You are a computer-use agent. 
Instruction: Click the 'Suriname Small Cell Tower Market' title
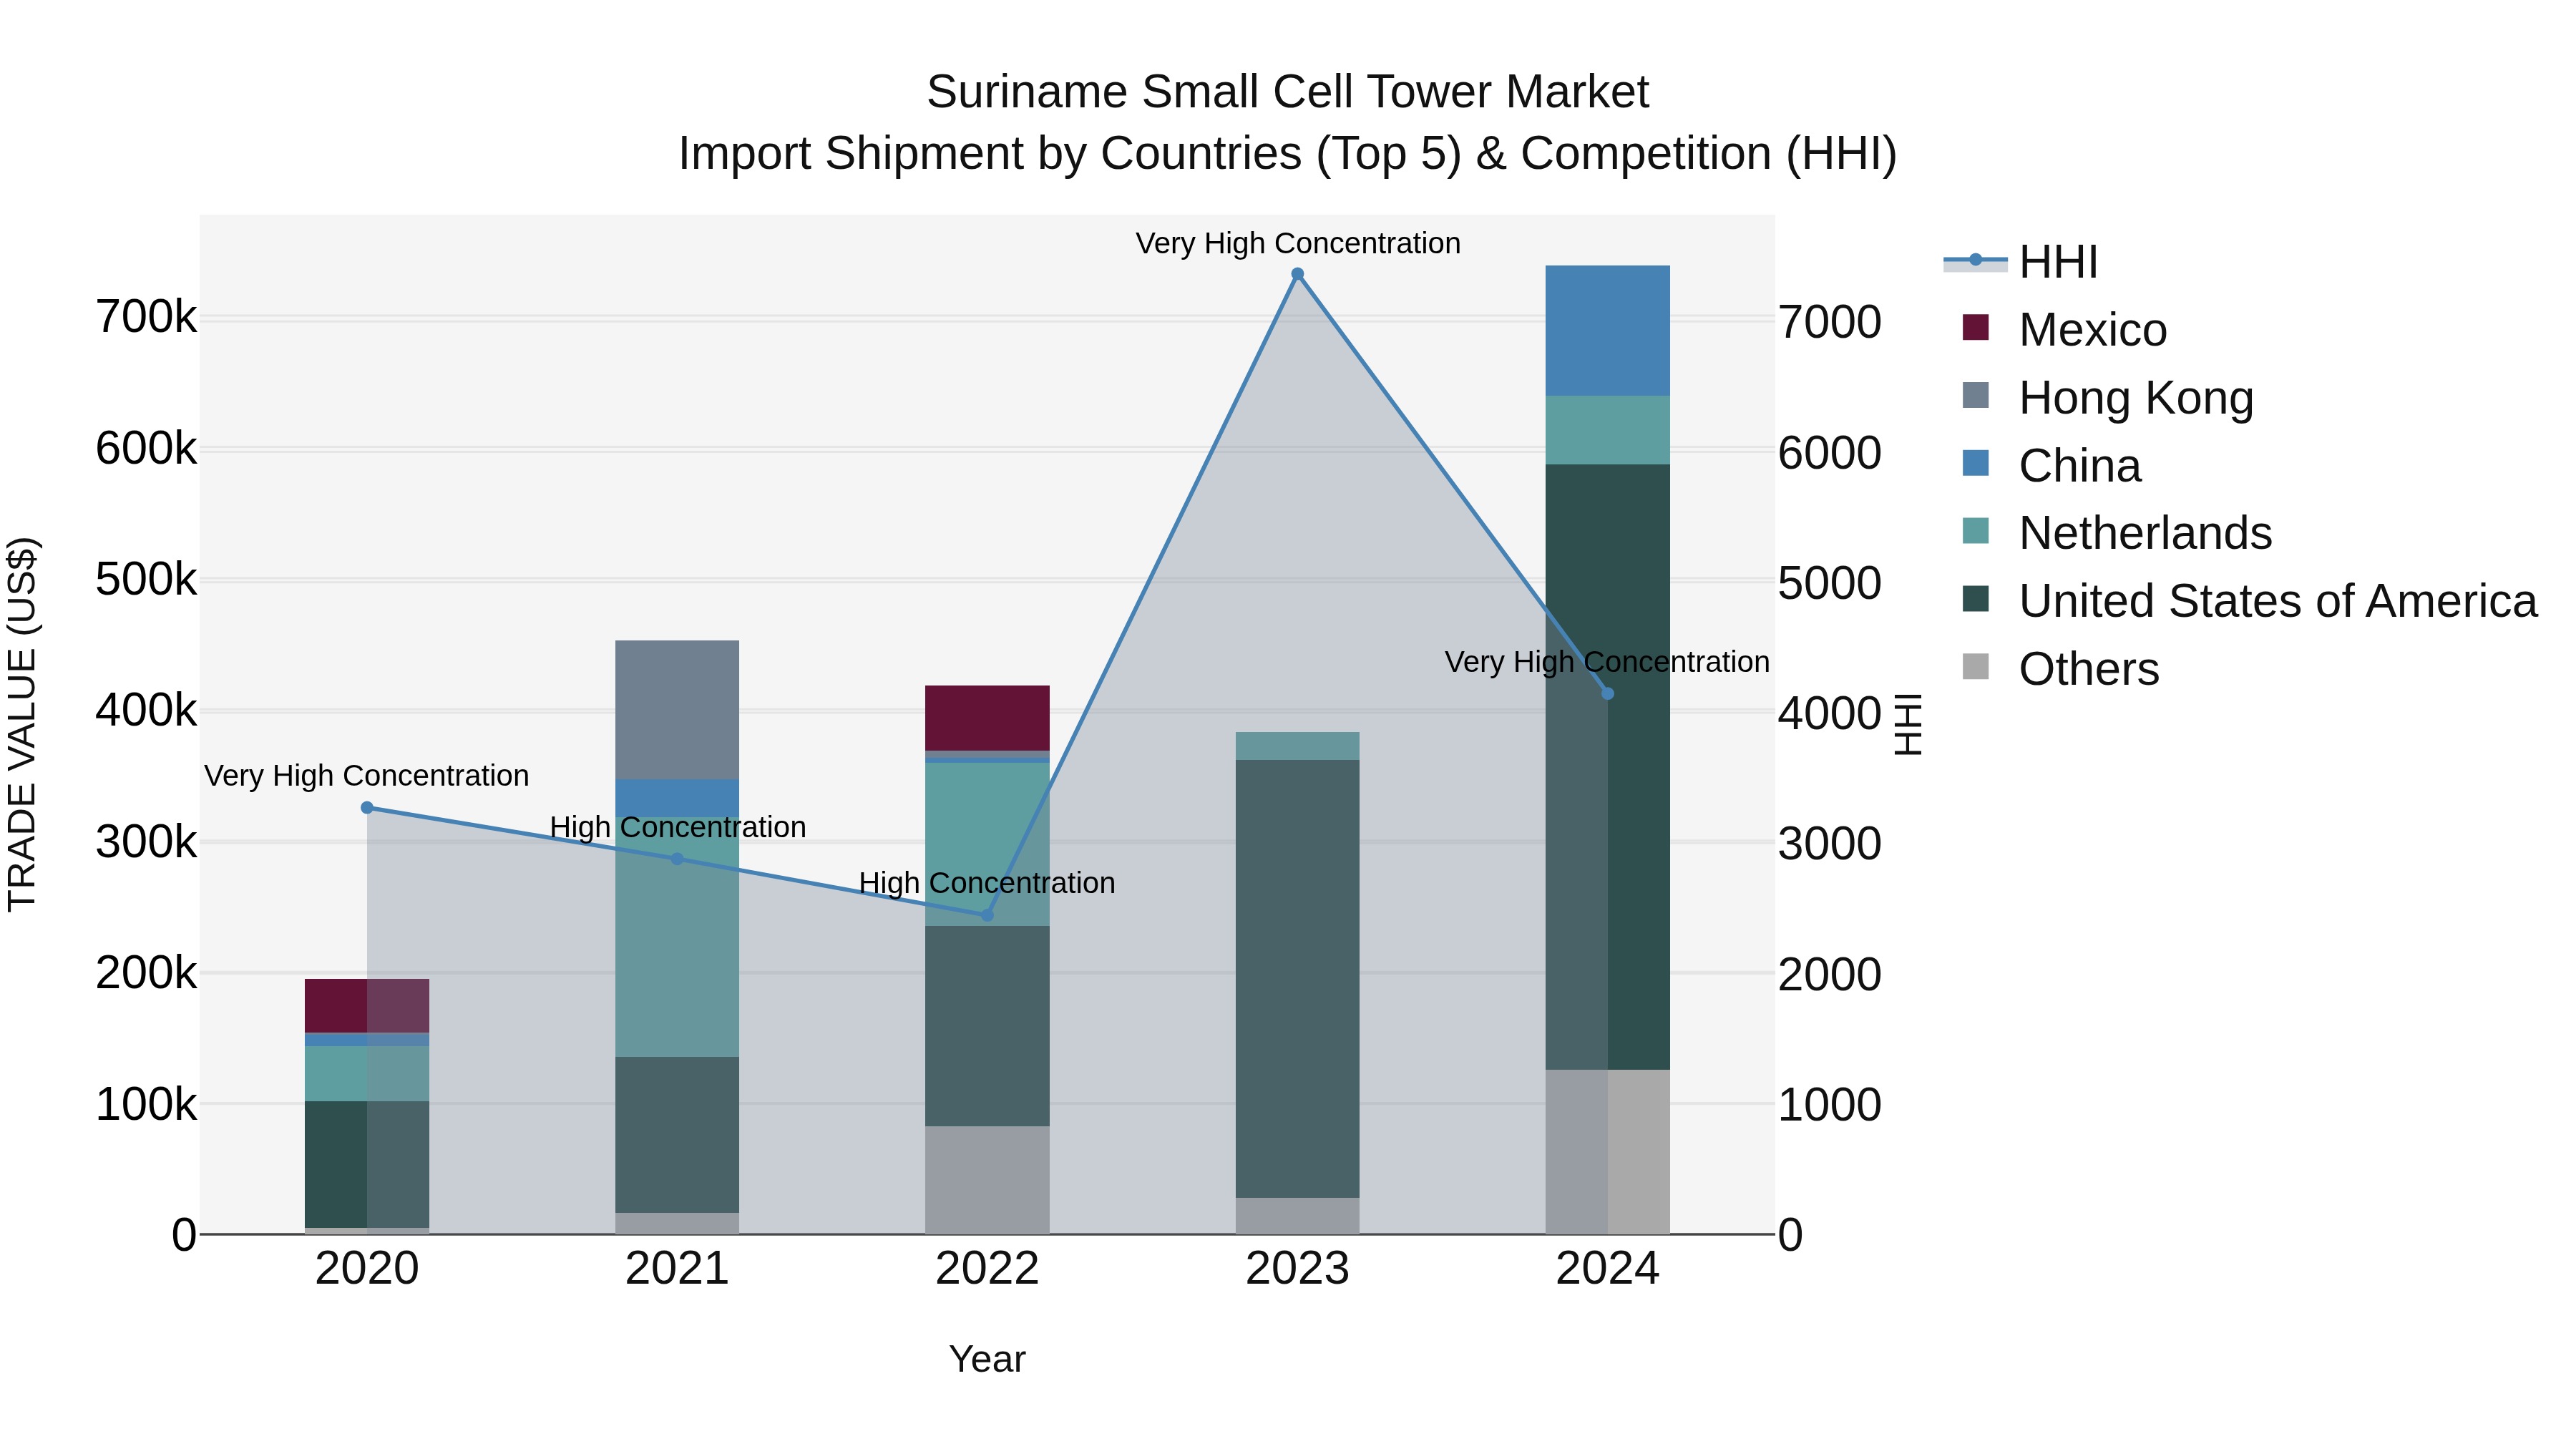click(1287, 92)
